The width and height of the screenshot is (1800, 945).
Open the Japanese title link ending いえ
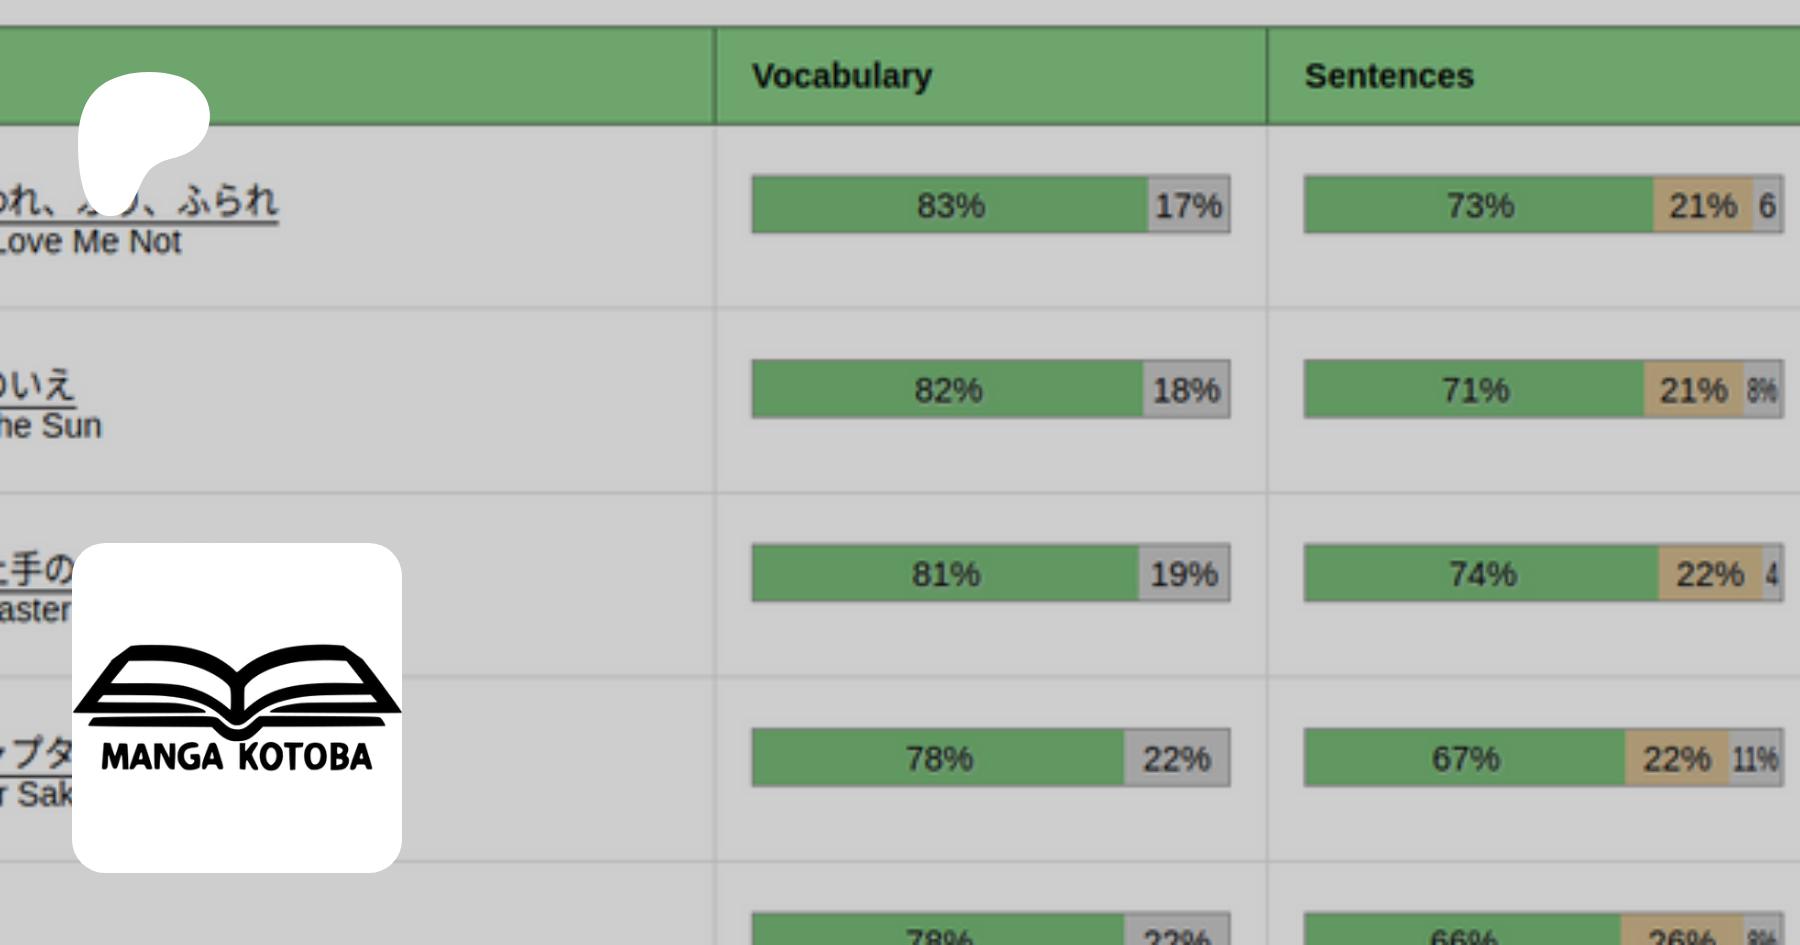[37, 385]
